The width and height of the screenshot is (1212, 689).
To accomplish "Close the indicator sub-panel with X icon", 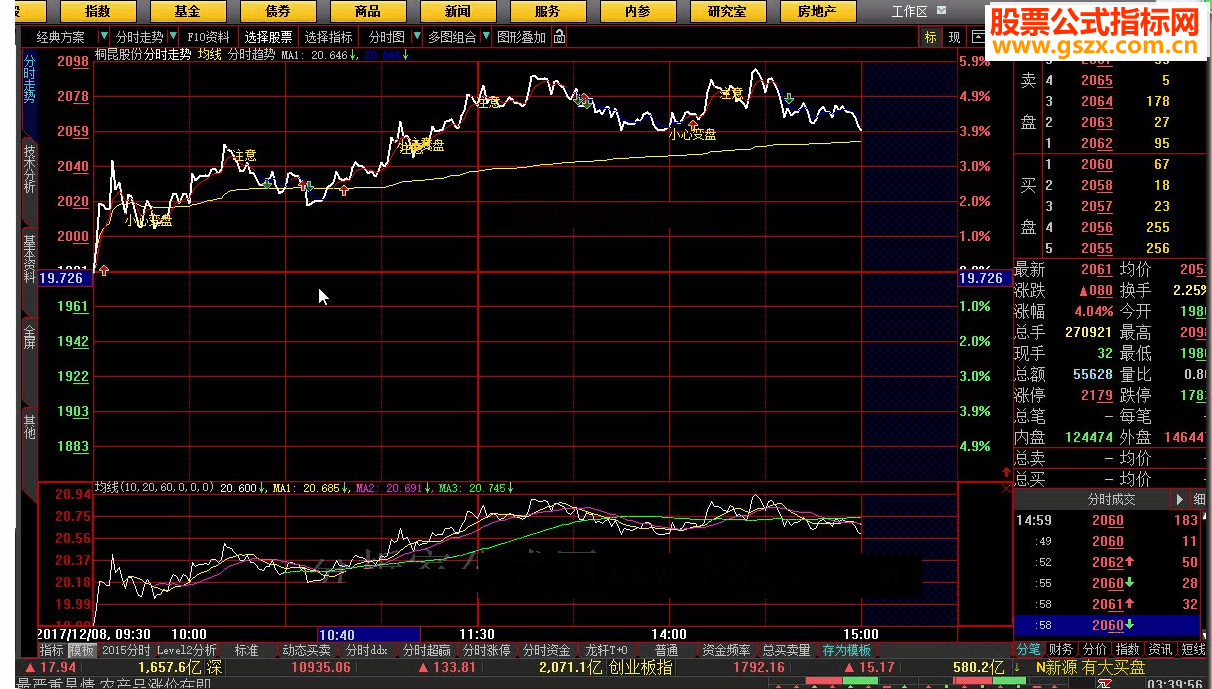I will (1006, 488).
